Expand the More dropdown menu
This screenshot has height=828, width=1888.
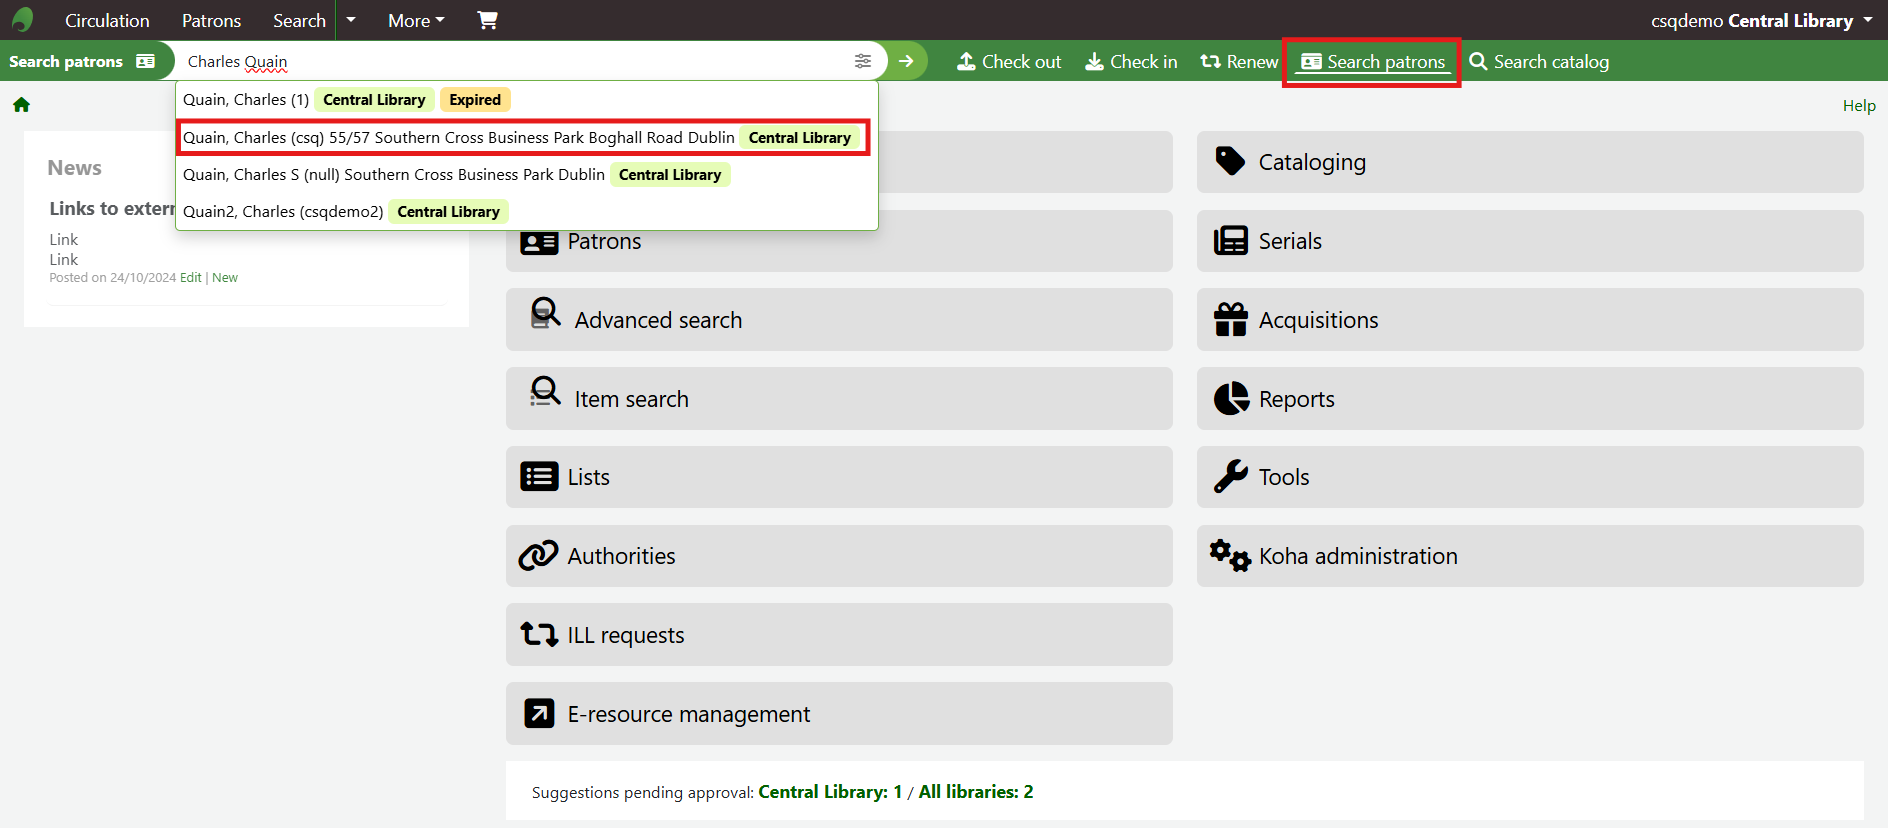click(416, 20)
